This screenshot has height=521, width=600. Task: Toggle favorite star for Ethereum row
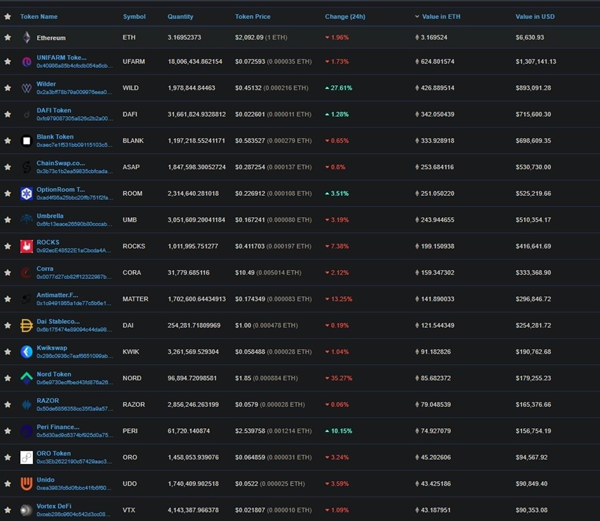(8, 37)
